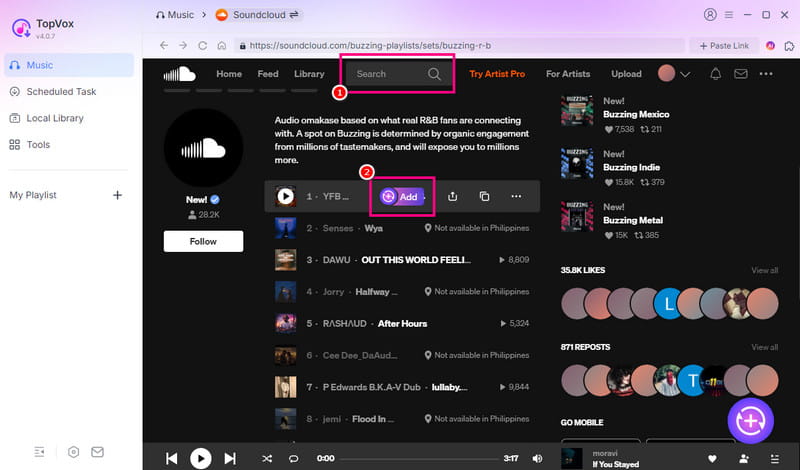
Task: Skip to next track in player
Action: (230, 458)
